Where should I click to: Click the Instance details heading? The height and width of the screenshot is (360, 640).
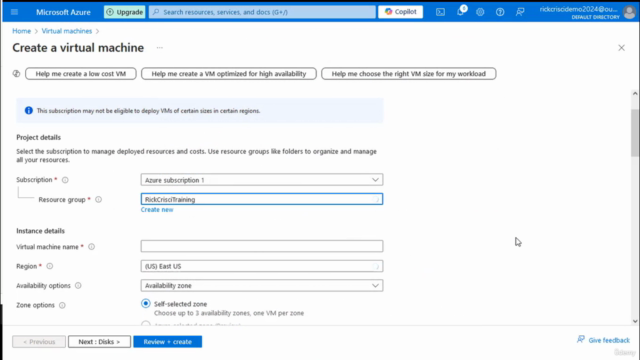point(40,231)
